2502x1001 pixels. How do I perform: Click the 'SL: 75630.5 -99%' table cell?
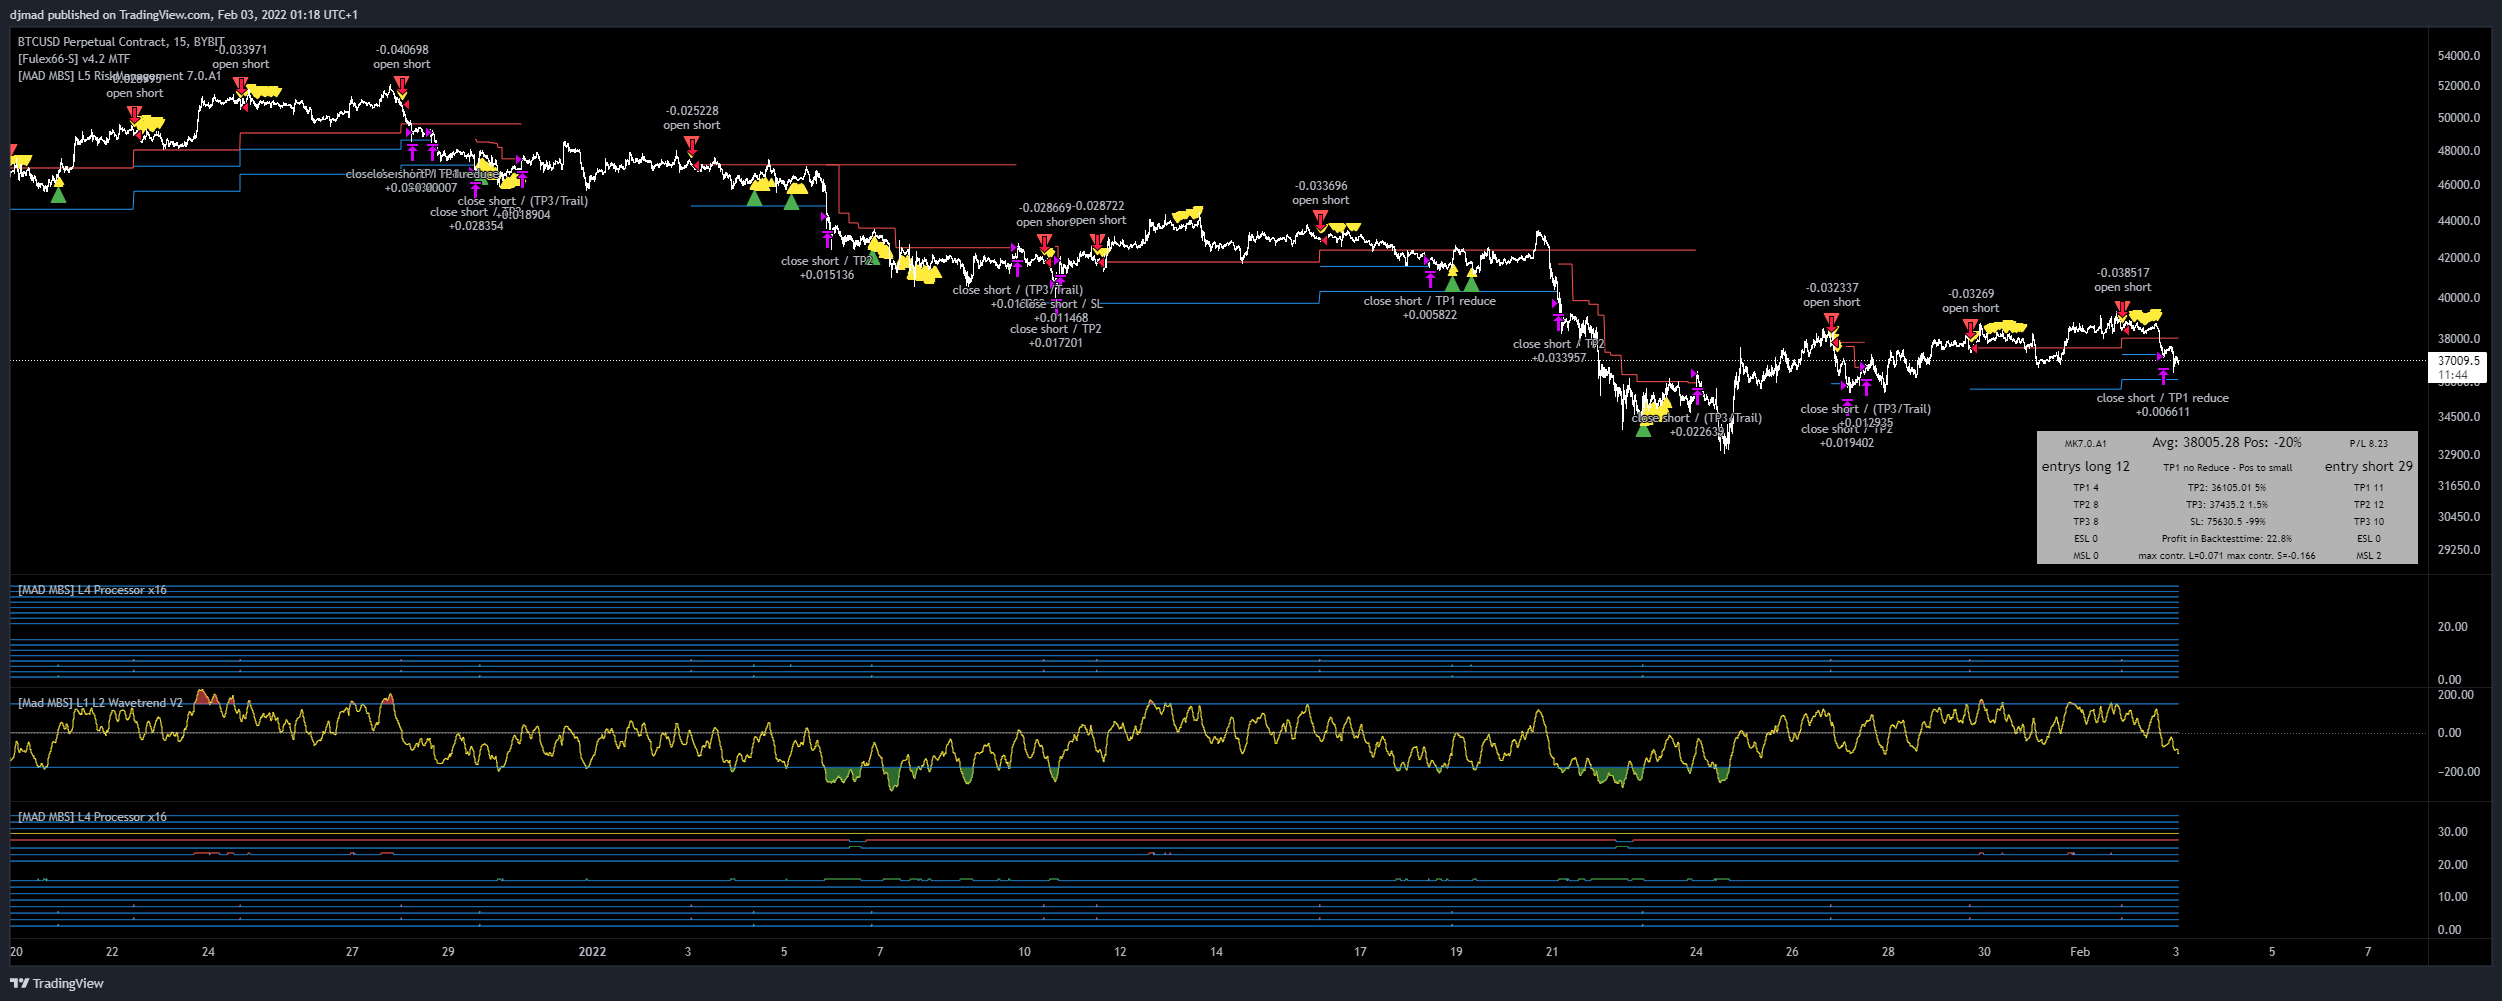point(2227,522)
